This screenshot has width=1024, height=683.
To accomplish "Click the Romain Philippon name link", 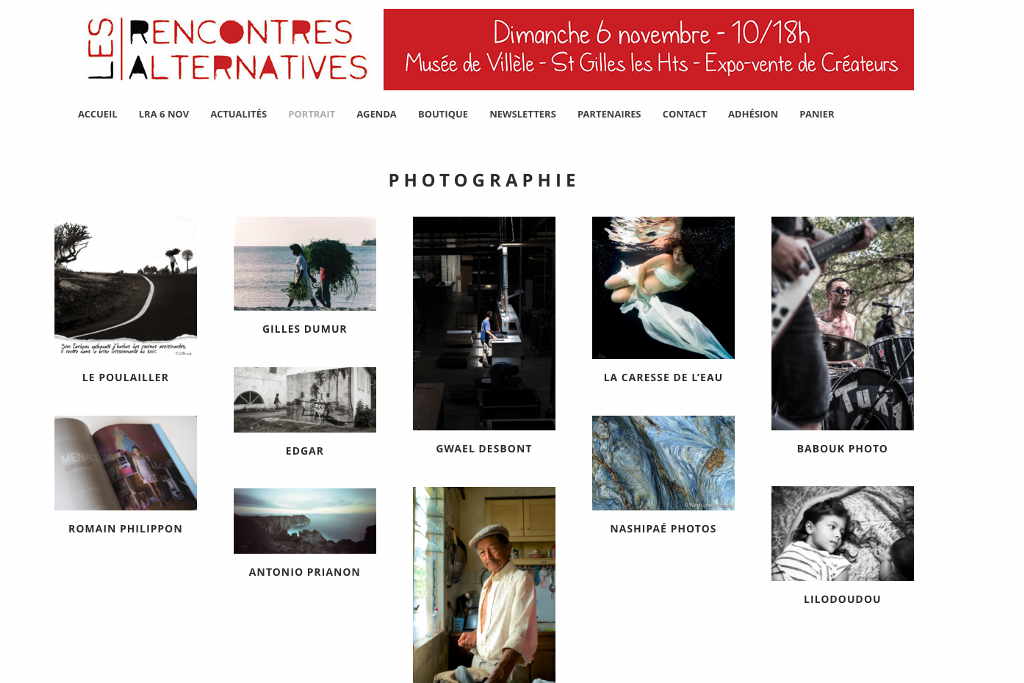I will [125, 529].
